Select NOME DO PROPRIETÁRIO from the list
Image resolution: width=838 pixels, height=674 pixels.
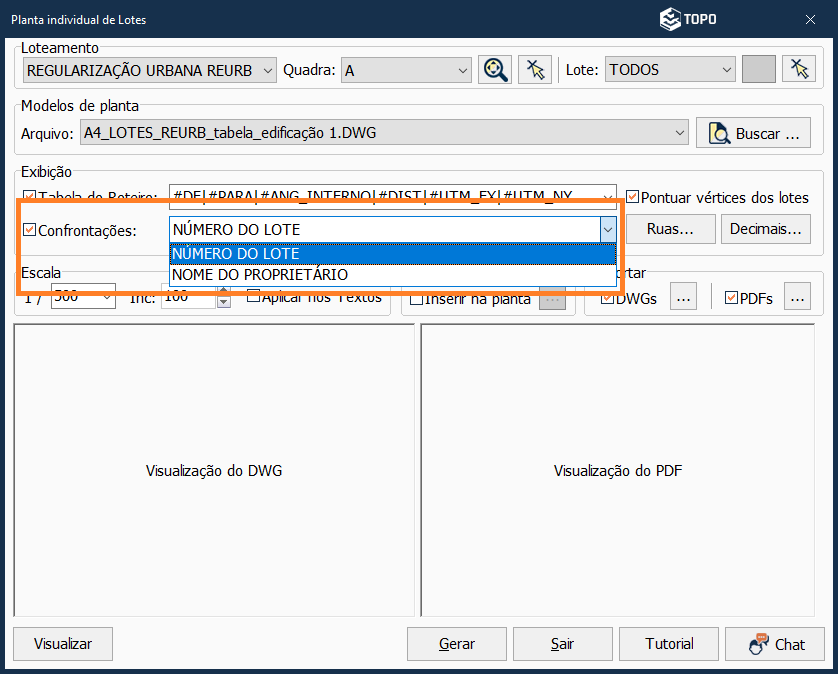(260, 274)
